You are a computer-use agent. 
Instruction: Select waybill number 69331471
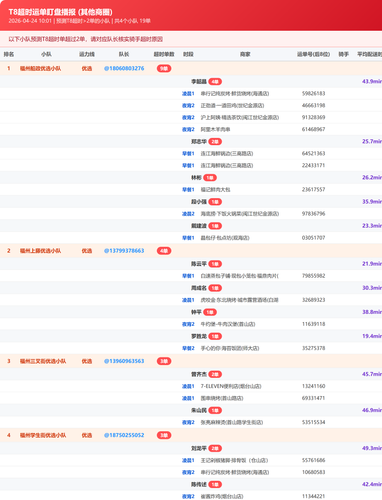[313, 398]
